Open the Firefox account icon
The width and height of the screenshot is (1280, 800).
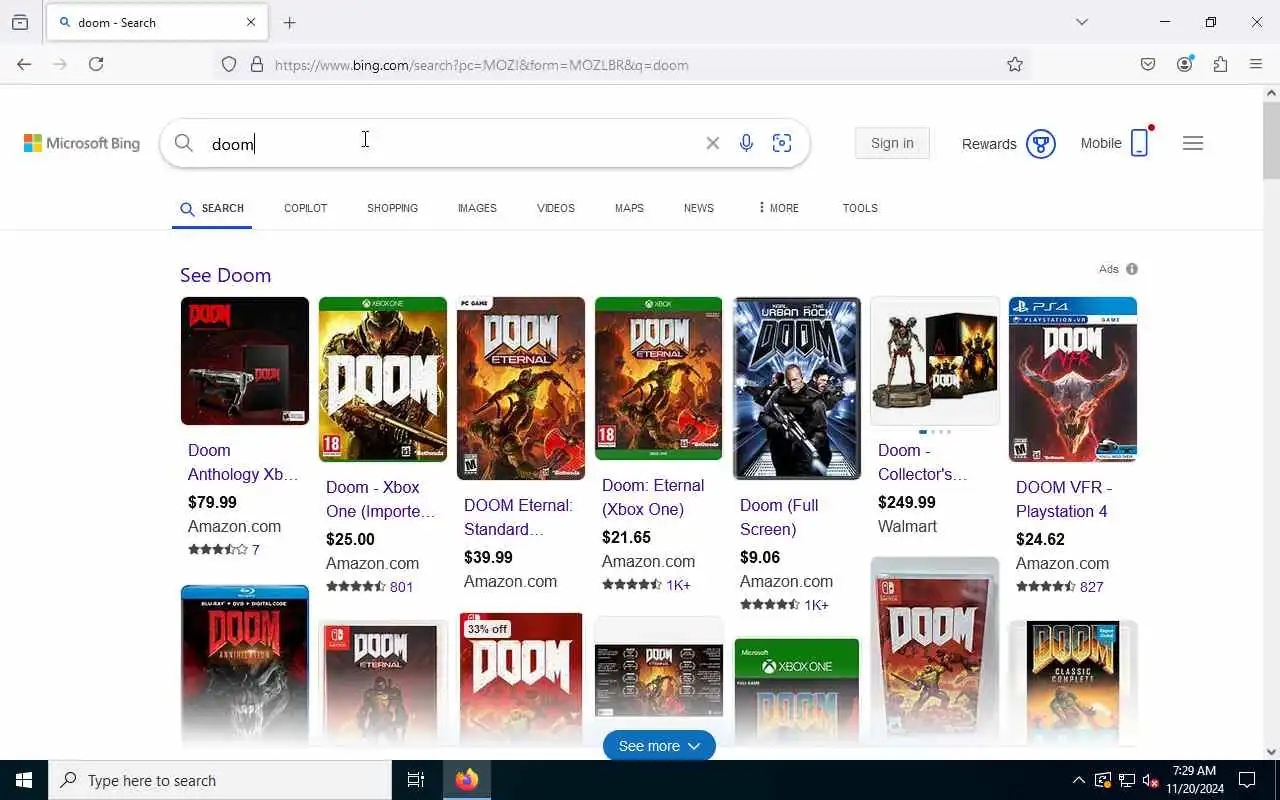[x=1185, y=64]
